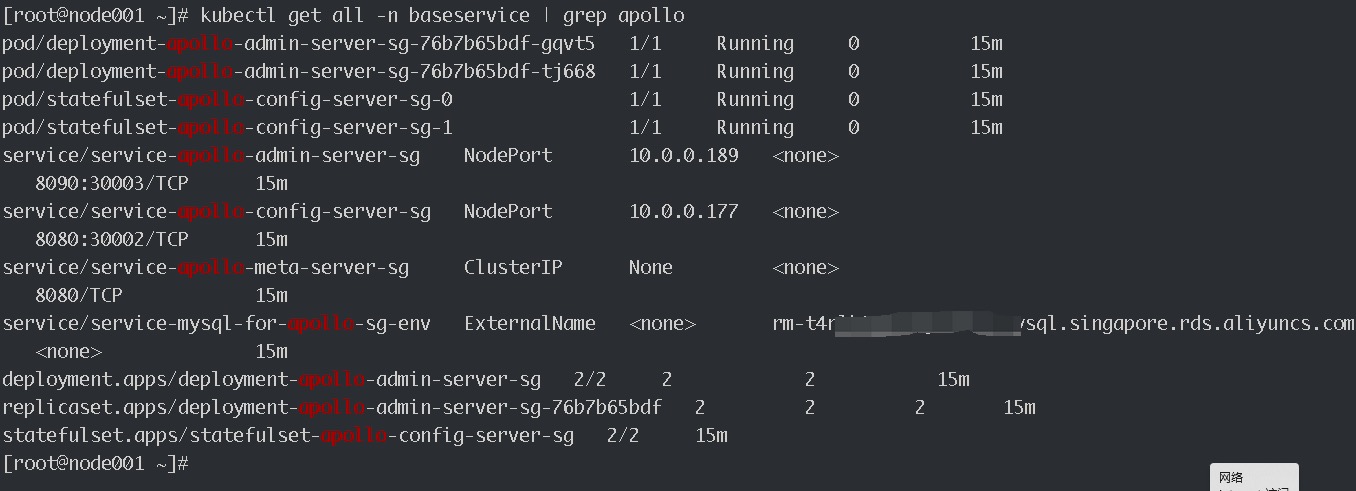Image resolution: width=1356 pixels, height=491 pixels.
Task: Click the IP address 10.0.0.189
Action: (684, 155)
